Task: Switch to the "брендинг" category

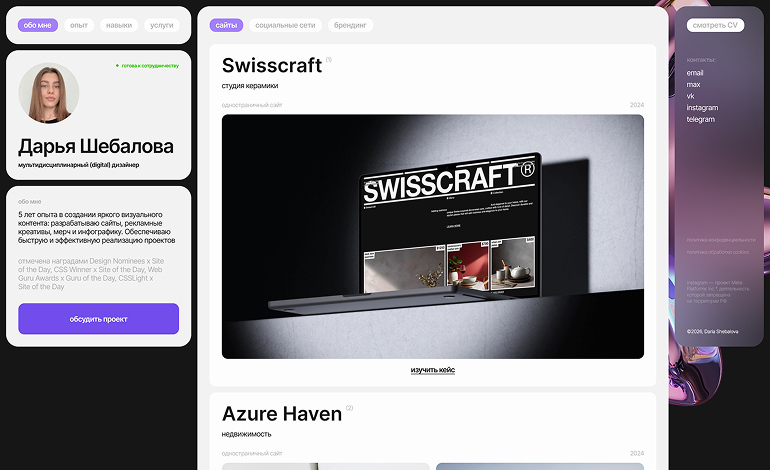Action: click(350, 25)
